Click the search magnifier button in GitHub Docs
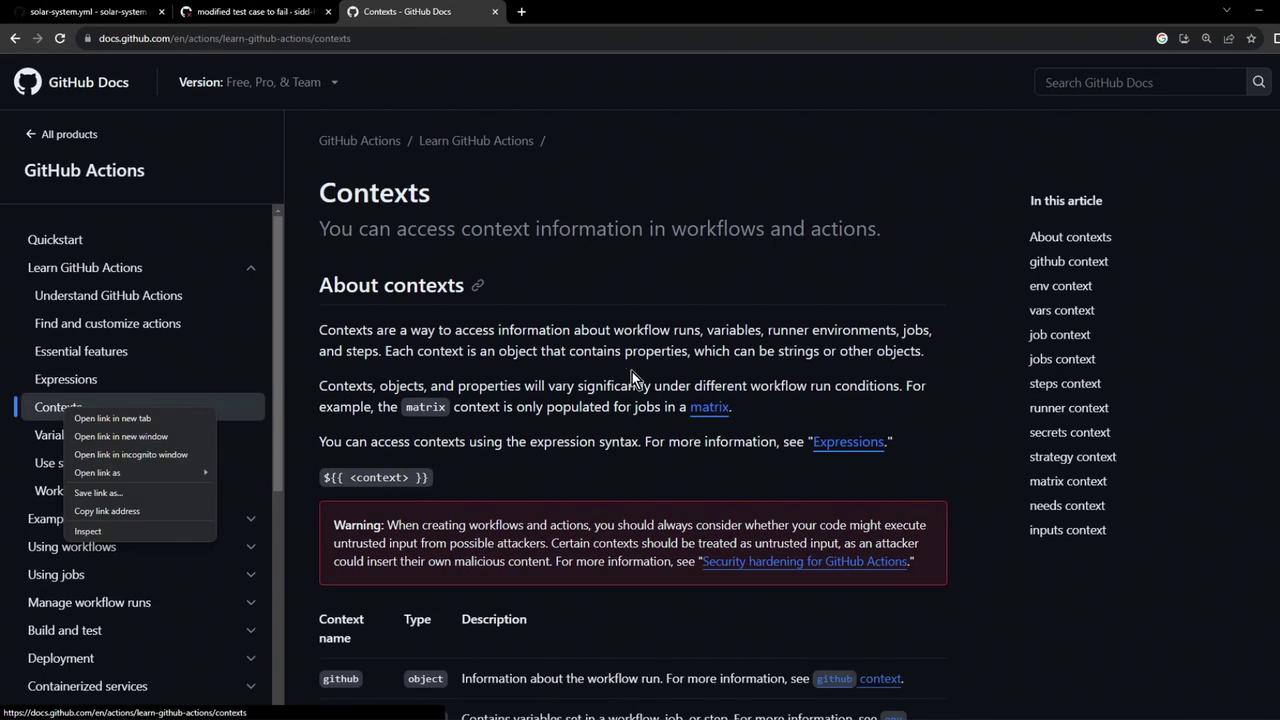 pyautogui.click(x=1259, y=82)
